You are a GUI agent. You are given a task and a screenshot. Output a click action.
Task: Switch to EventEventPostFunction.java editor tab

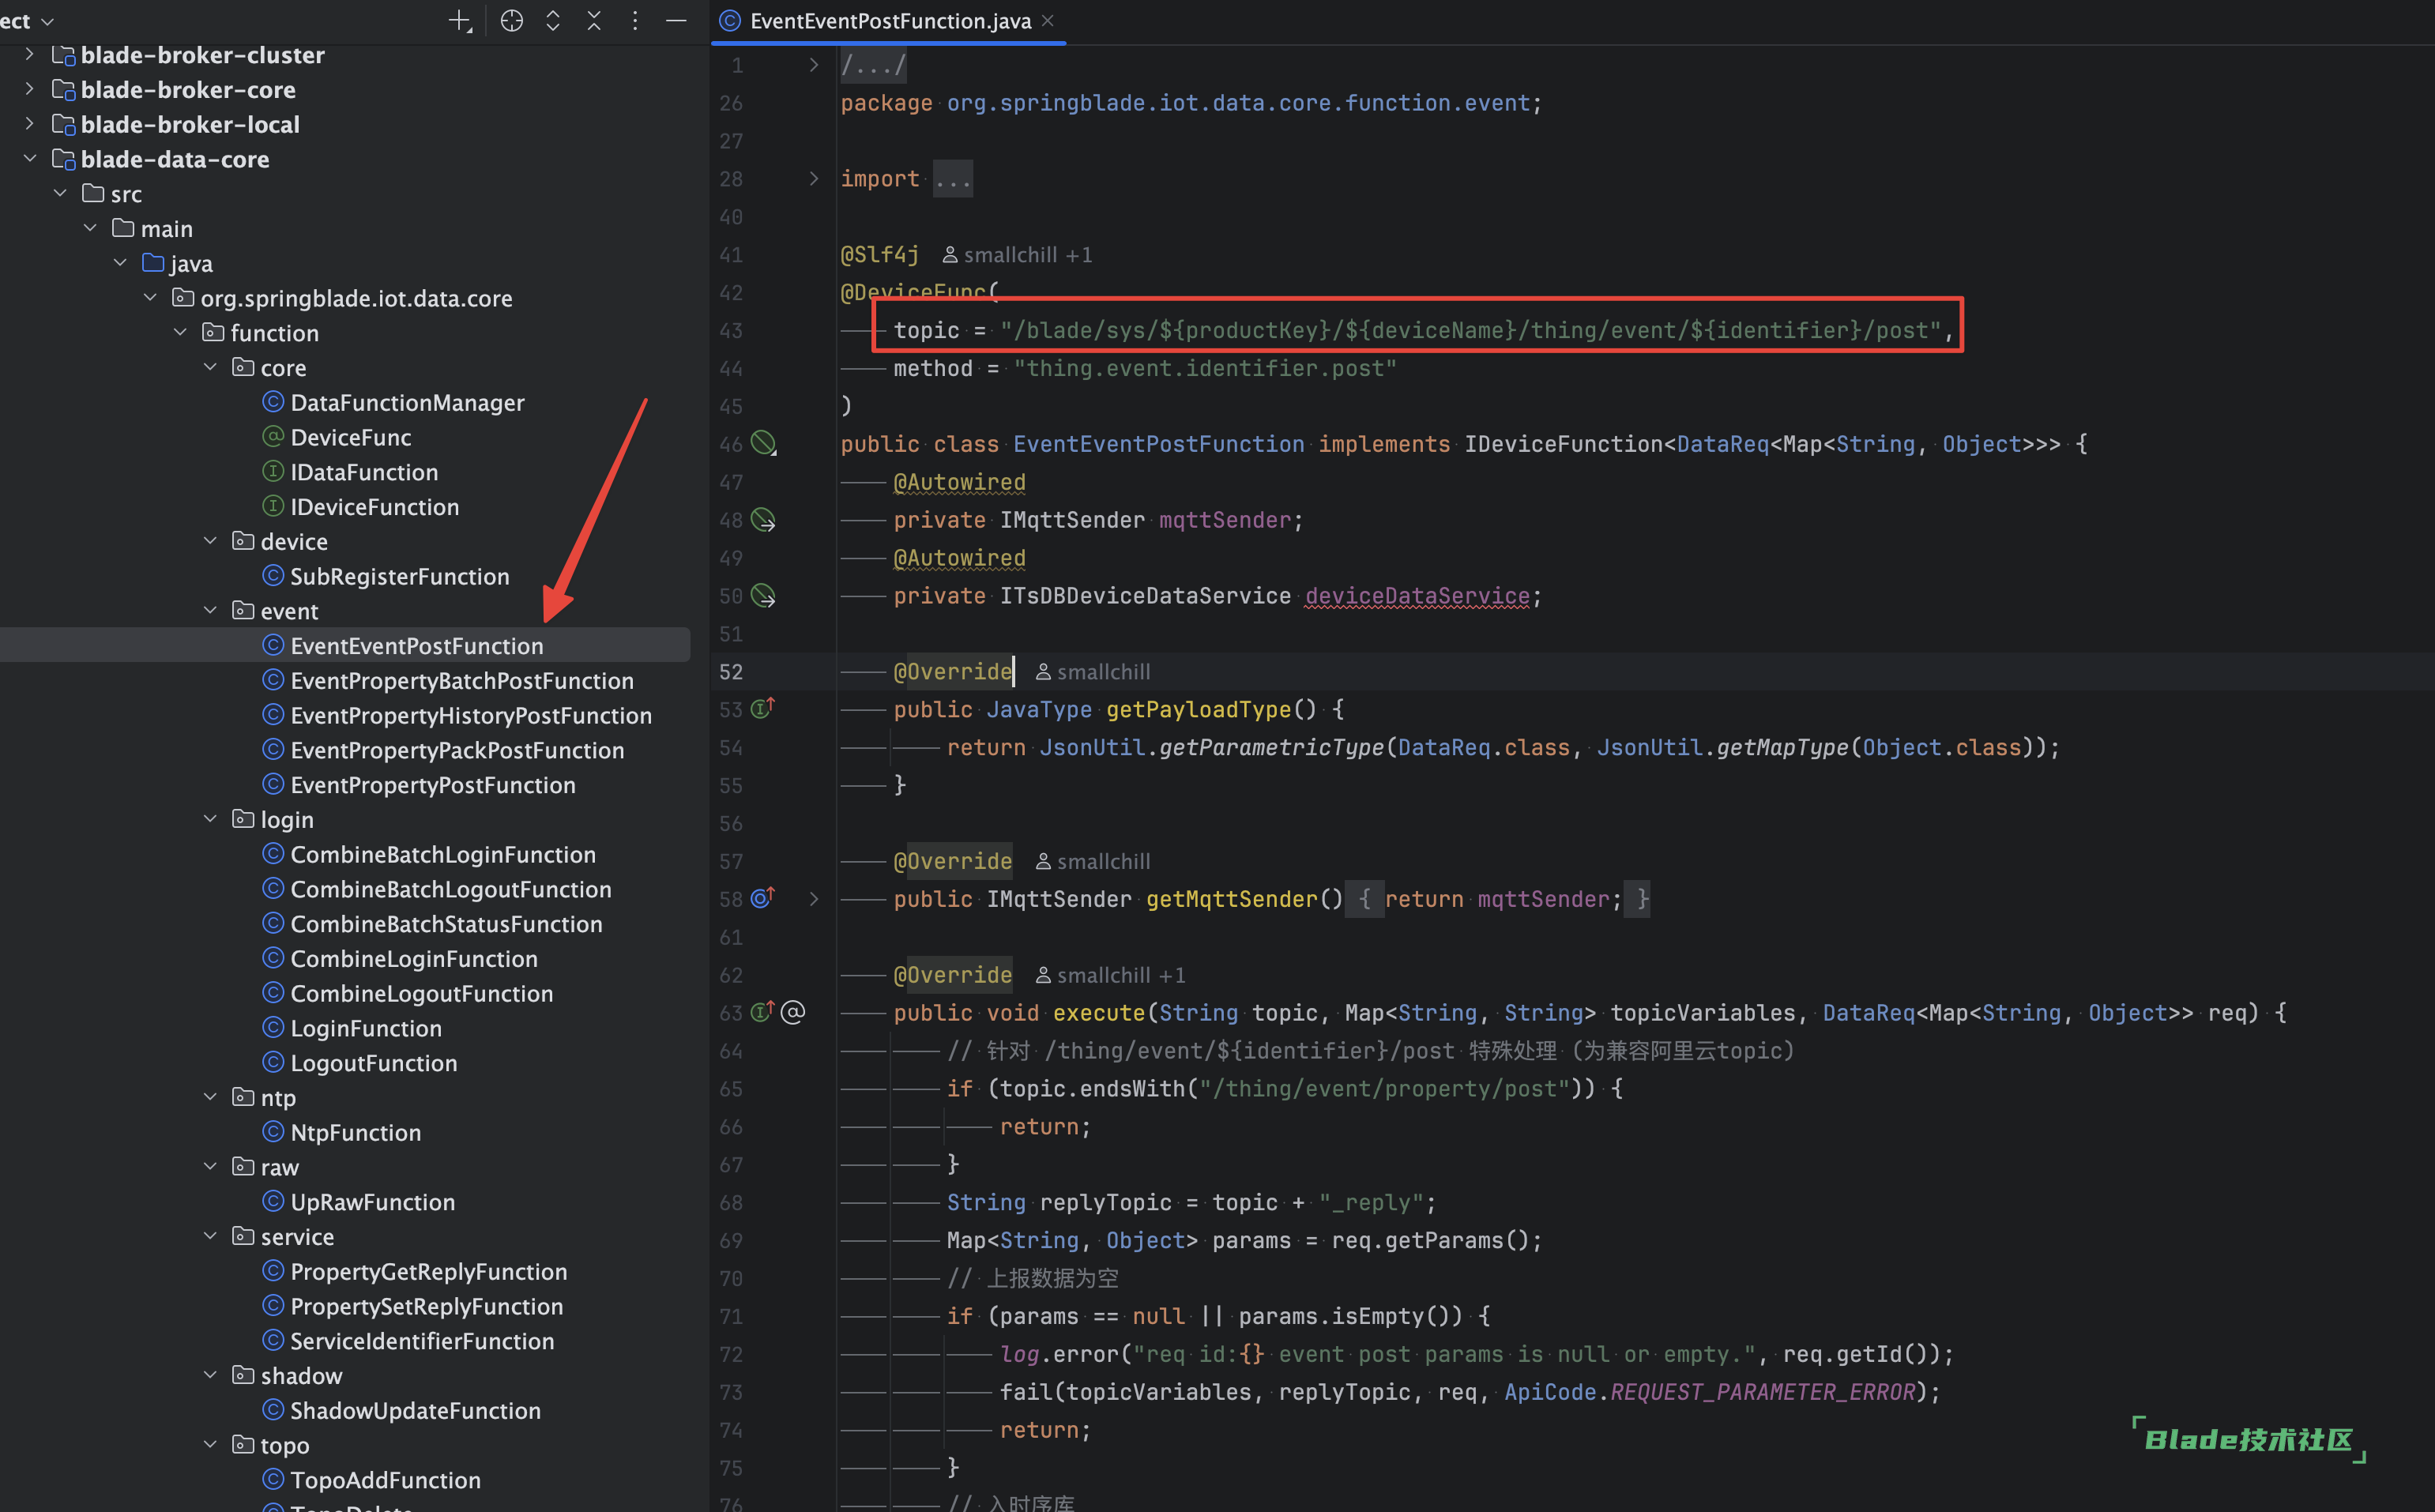tap(890, 21)
